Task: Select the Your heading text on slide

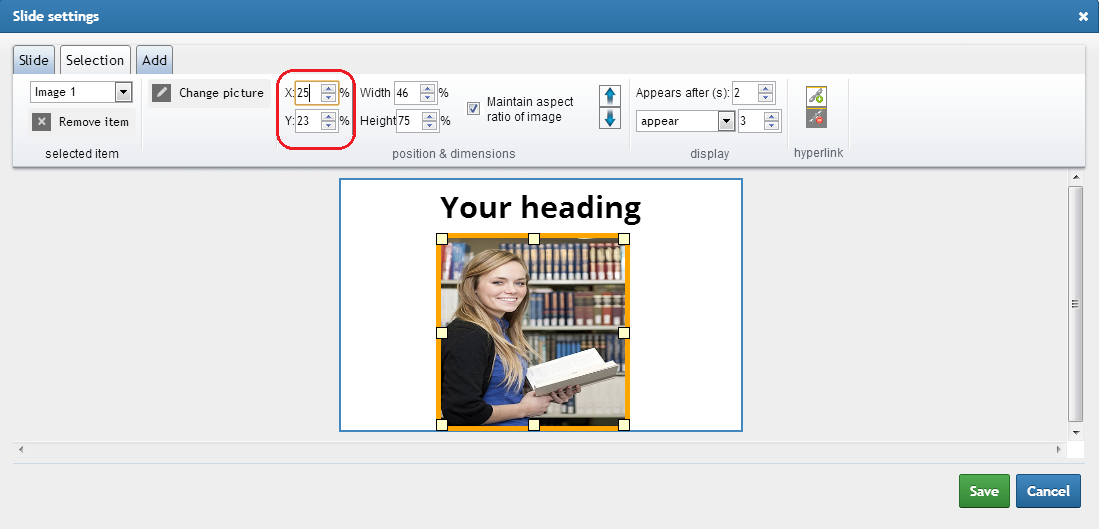Action: (540, 207)
